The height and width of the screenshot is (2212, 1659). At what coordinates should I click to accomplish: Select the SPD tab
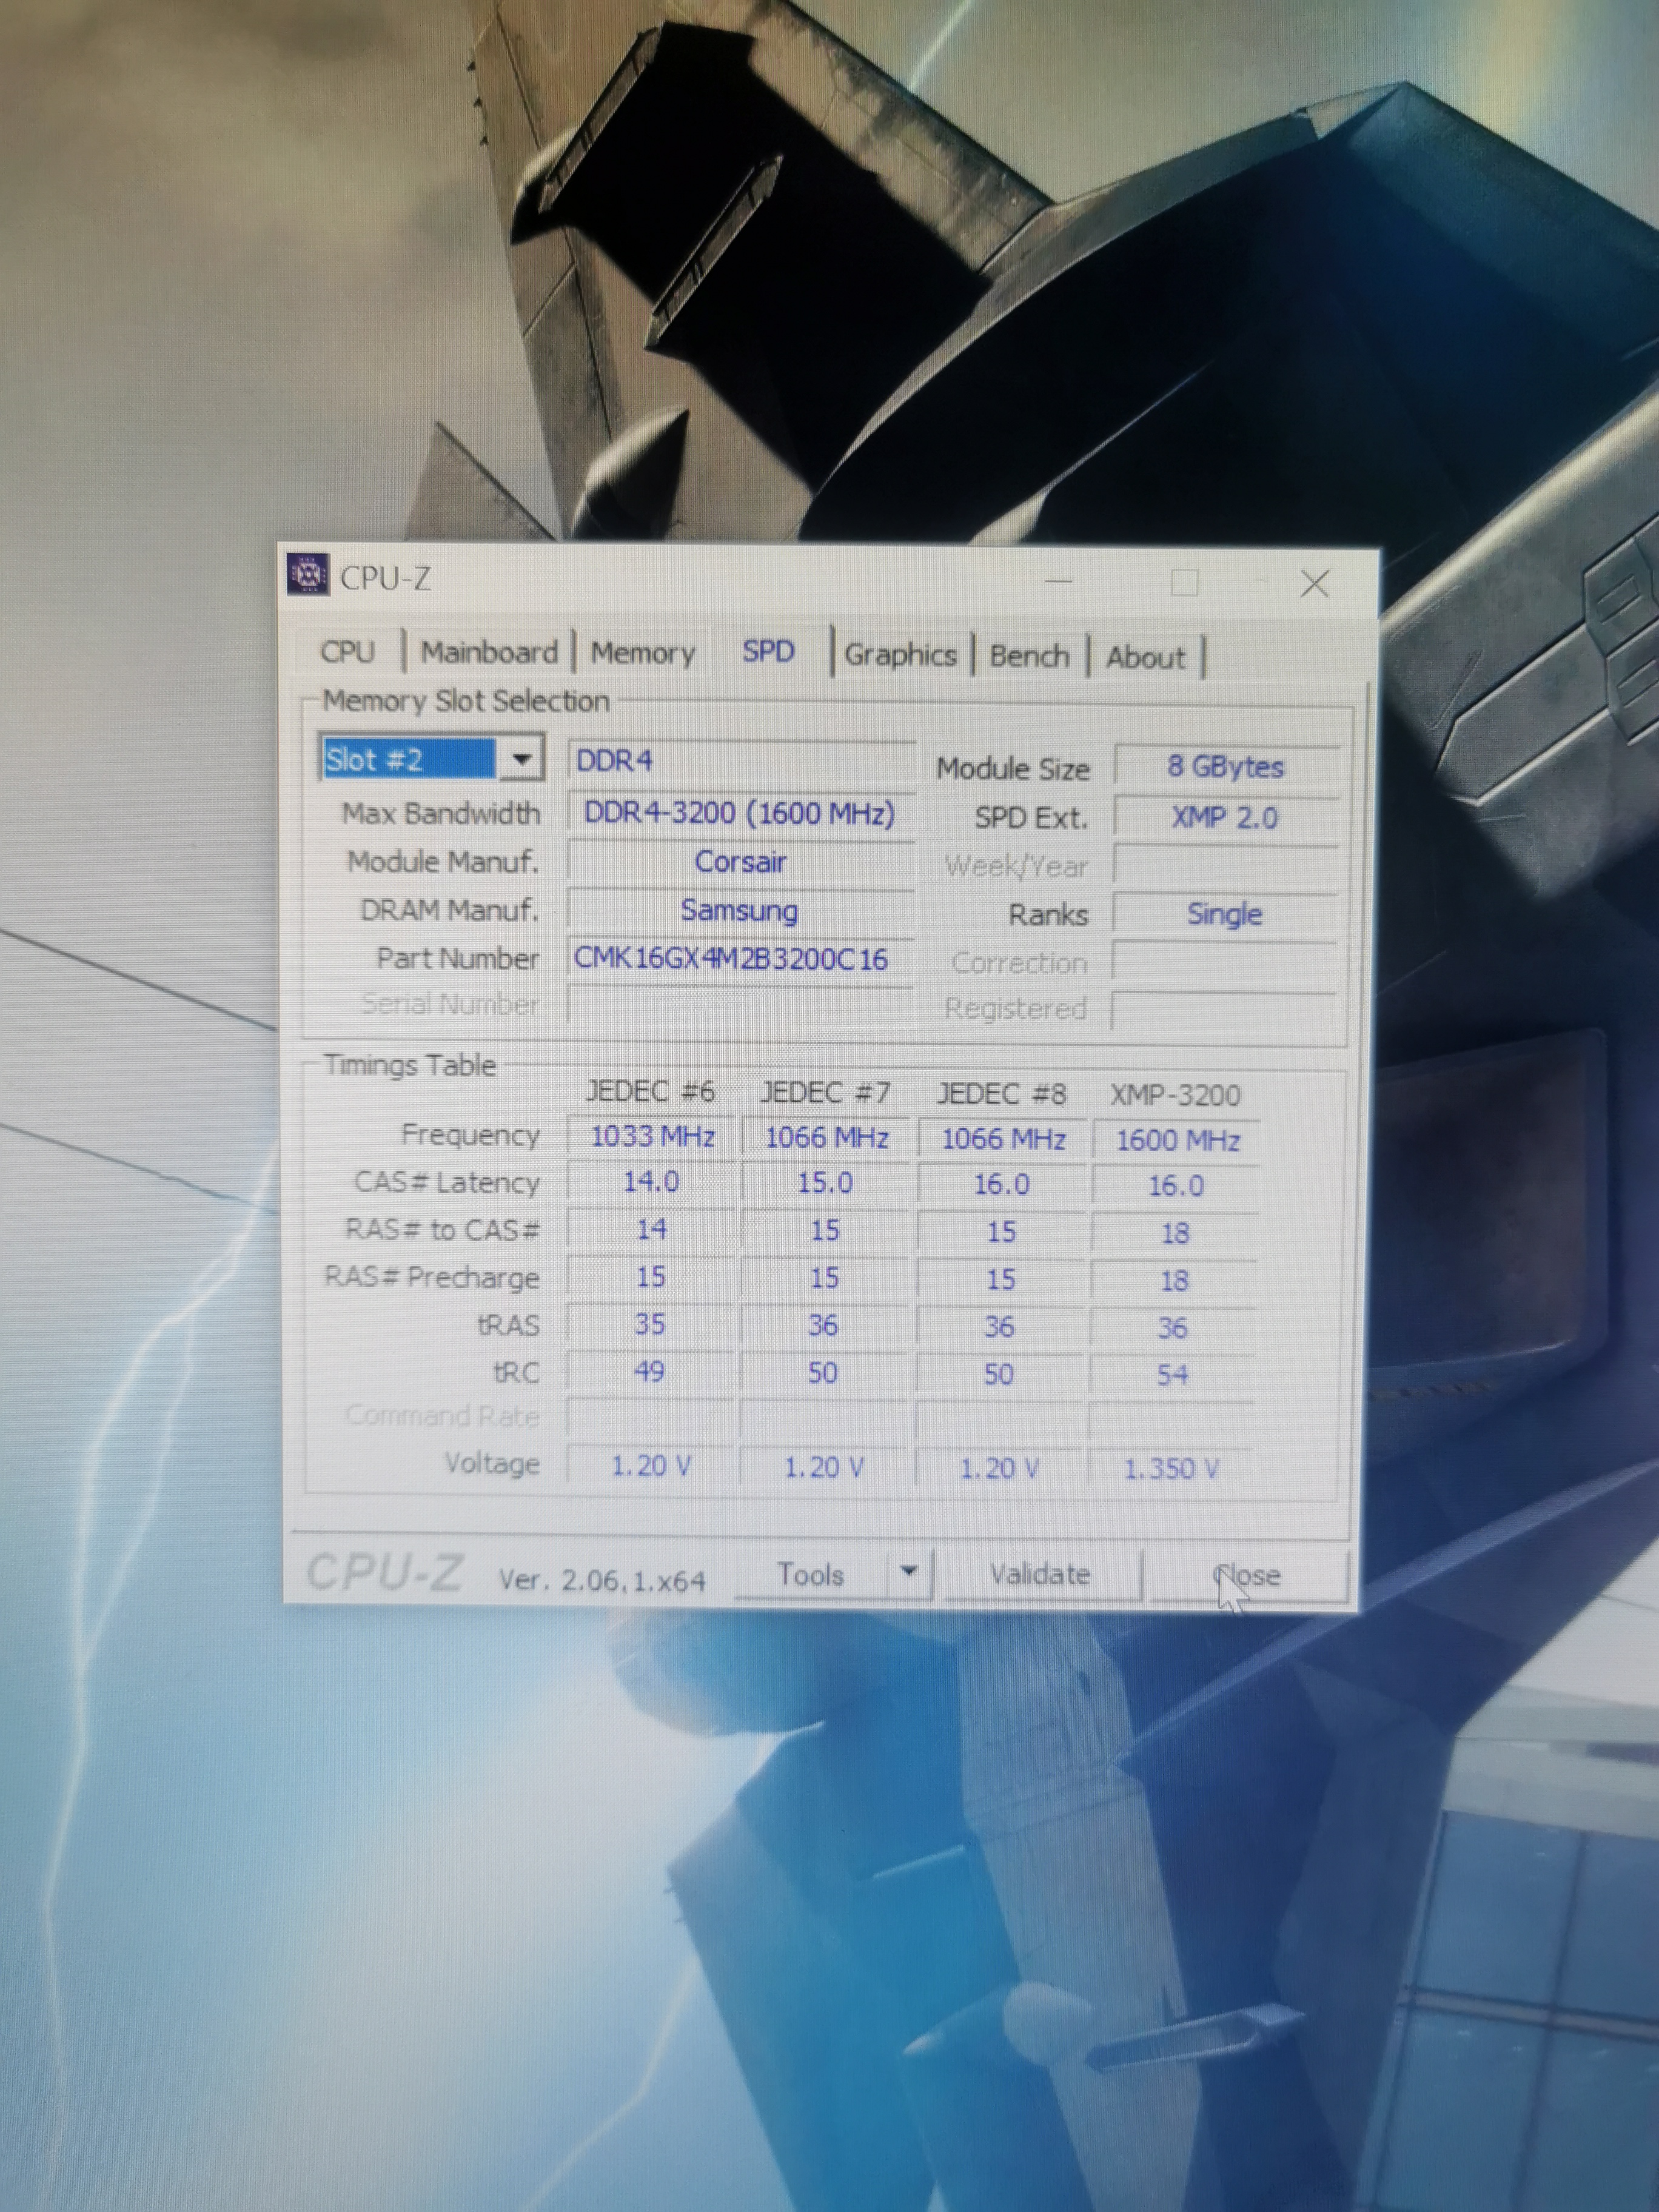[768, 652]
